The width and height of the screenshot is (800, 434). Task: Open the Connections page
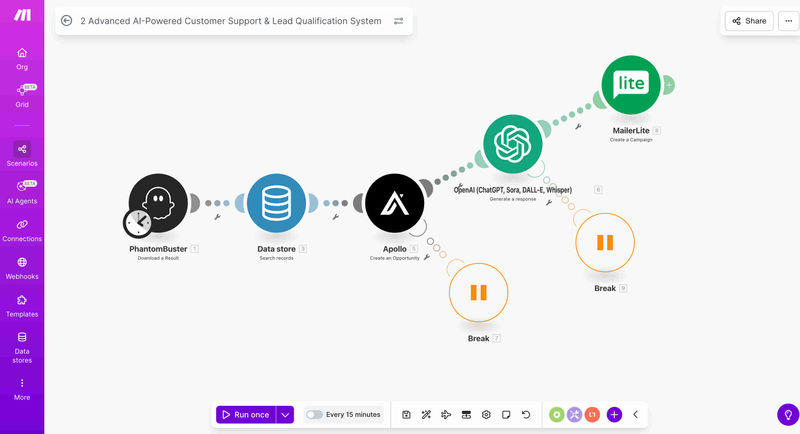22,231
